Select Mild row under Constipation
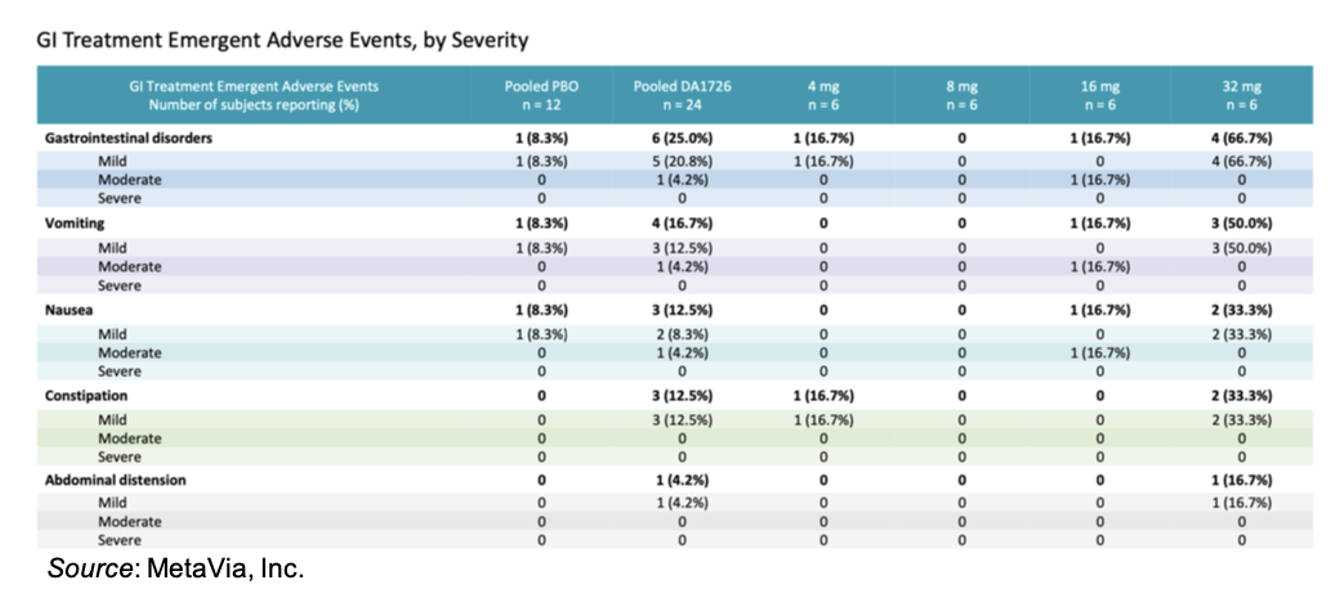 pyautogui.click(x=675, y=420)
